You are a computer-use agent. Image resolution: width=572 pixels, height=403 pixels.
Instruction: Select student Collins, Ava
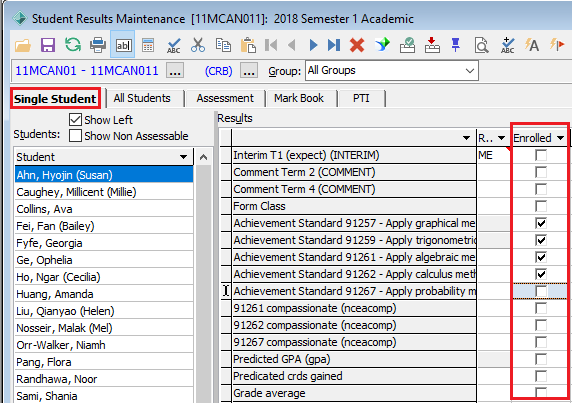104,209
